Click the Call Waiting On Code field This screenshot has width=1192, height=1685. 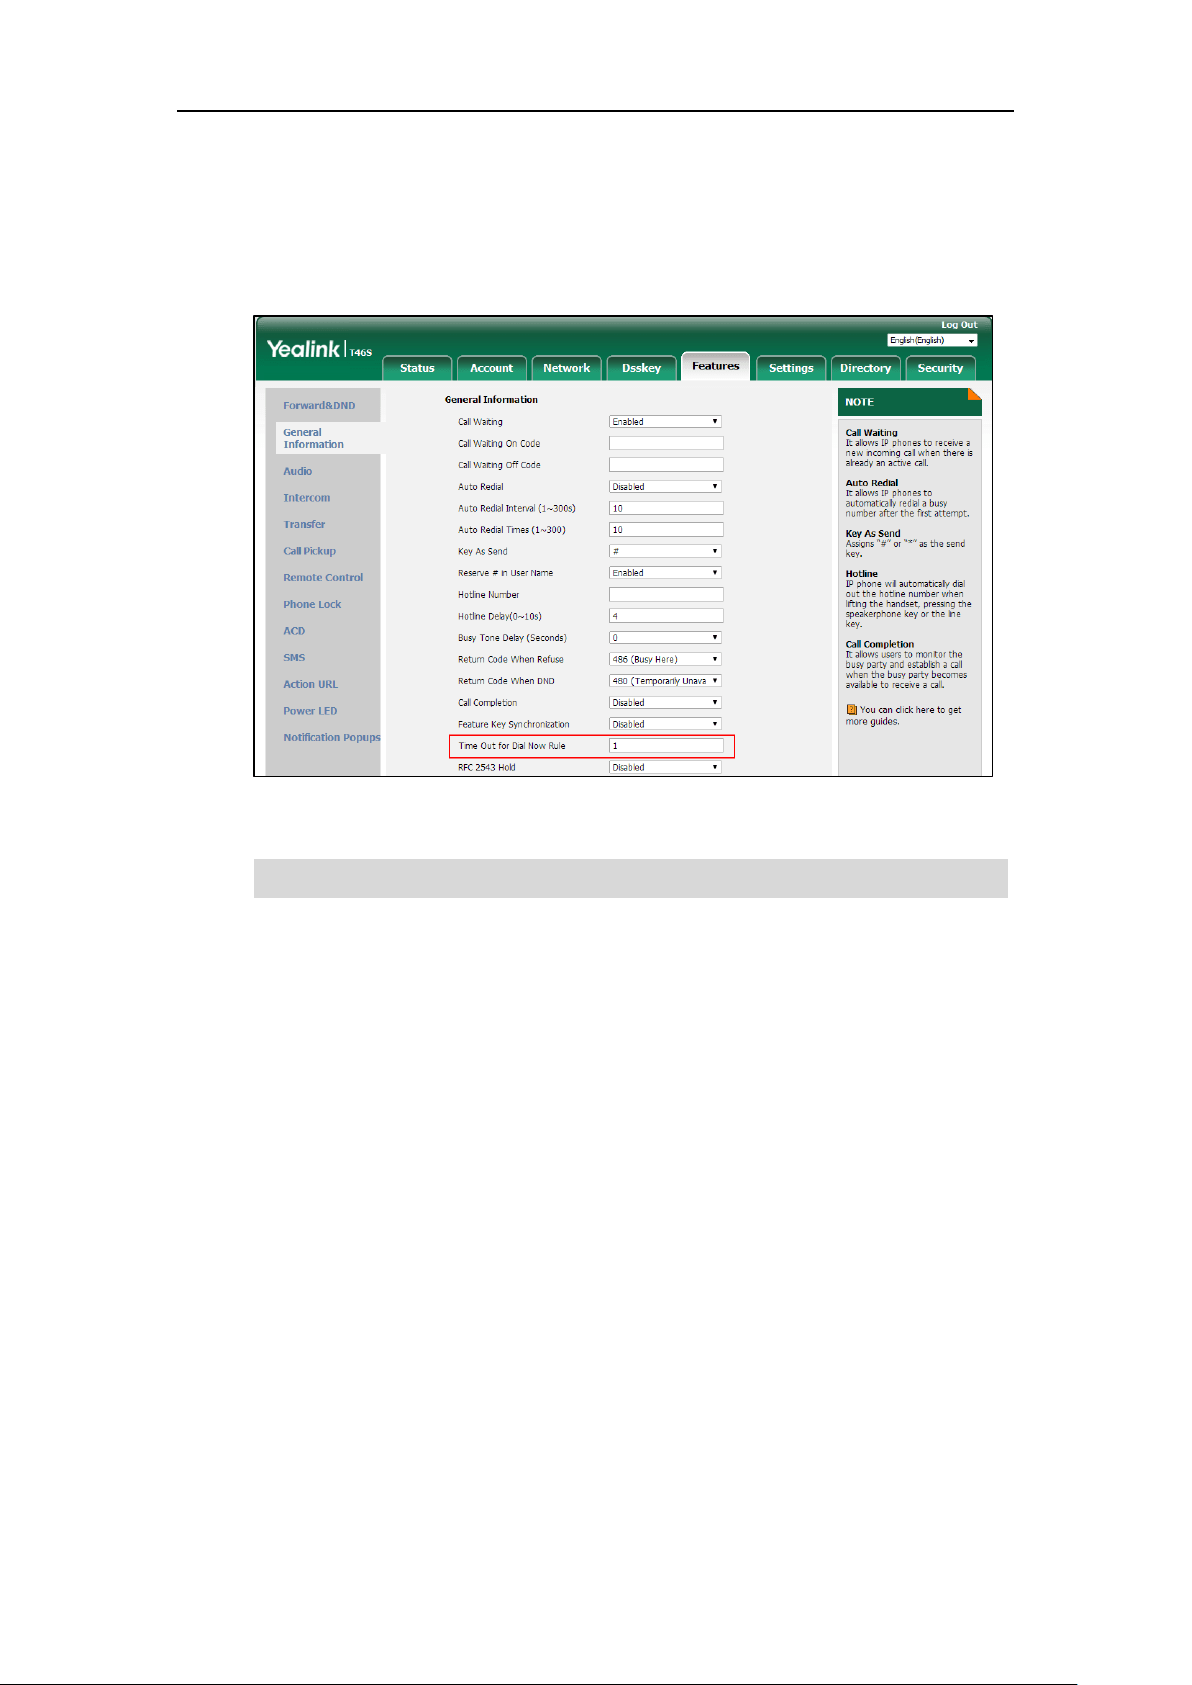pos(666,443)
